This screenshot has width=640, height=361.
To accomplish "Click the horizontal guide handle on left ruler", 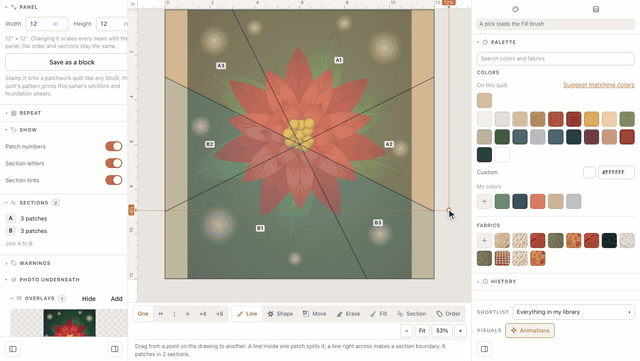I will click(x=131, y=210).
